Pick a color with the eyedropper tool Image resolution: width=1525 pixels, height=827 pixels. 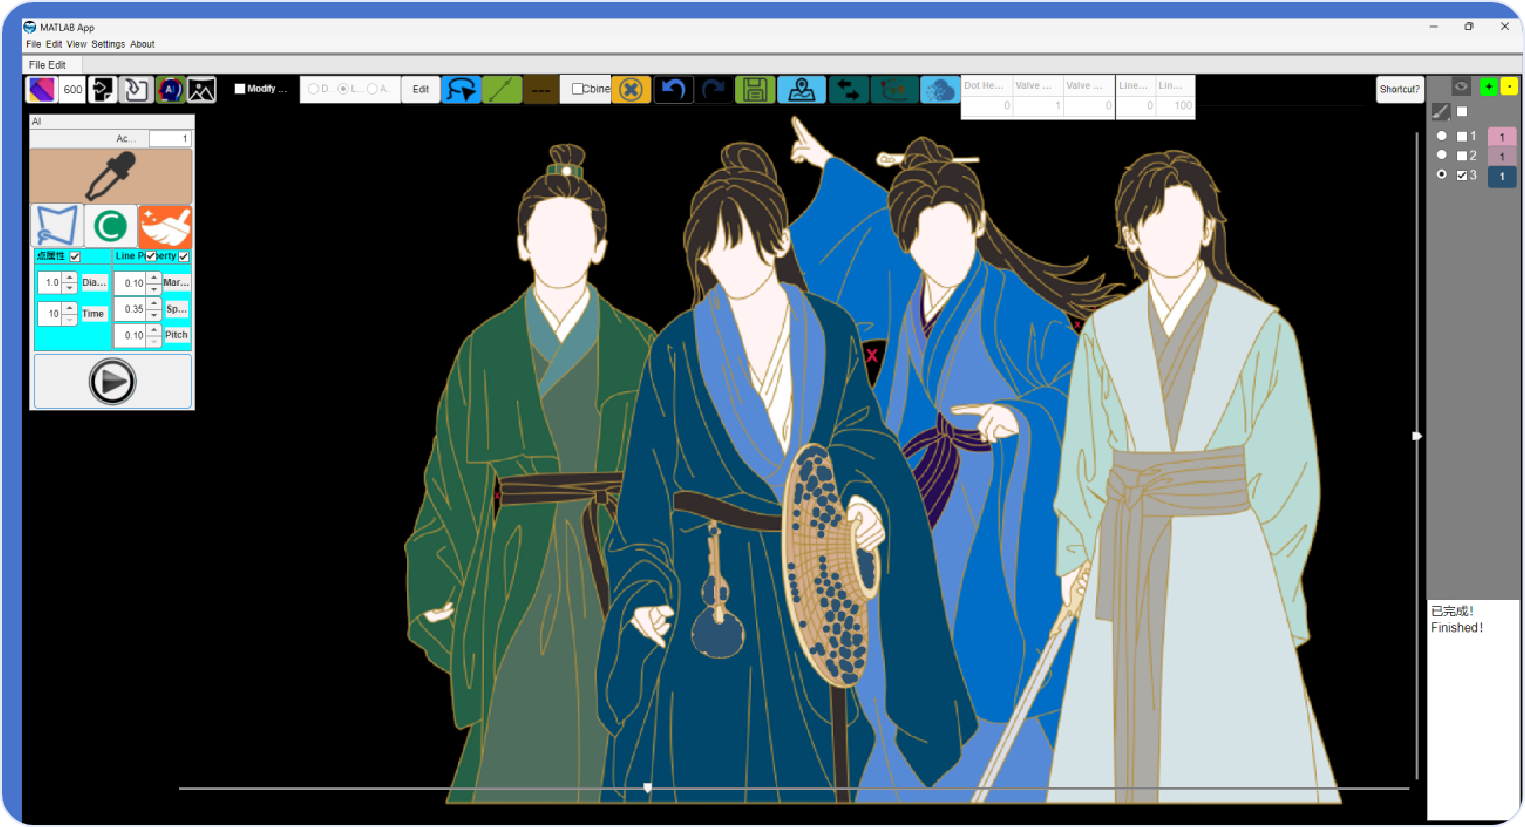(111, 176)
